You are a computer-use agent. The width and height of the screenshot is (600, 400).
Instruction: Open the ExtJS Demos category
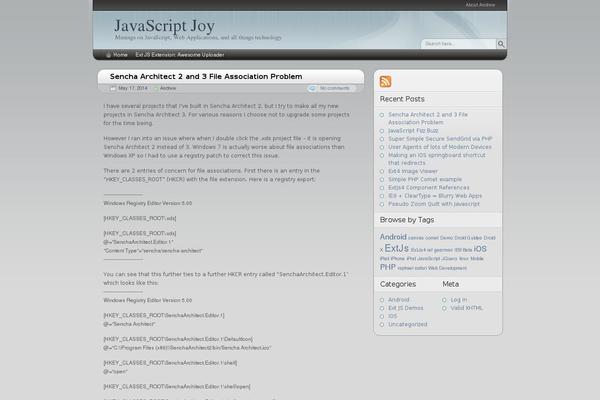coord(406,308)
